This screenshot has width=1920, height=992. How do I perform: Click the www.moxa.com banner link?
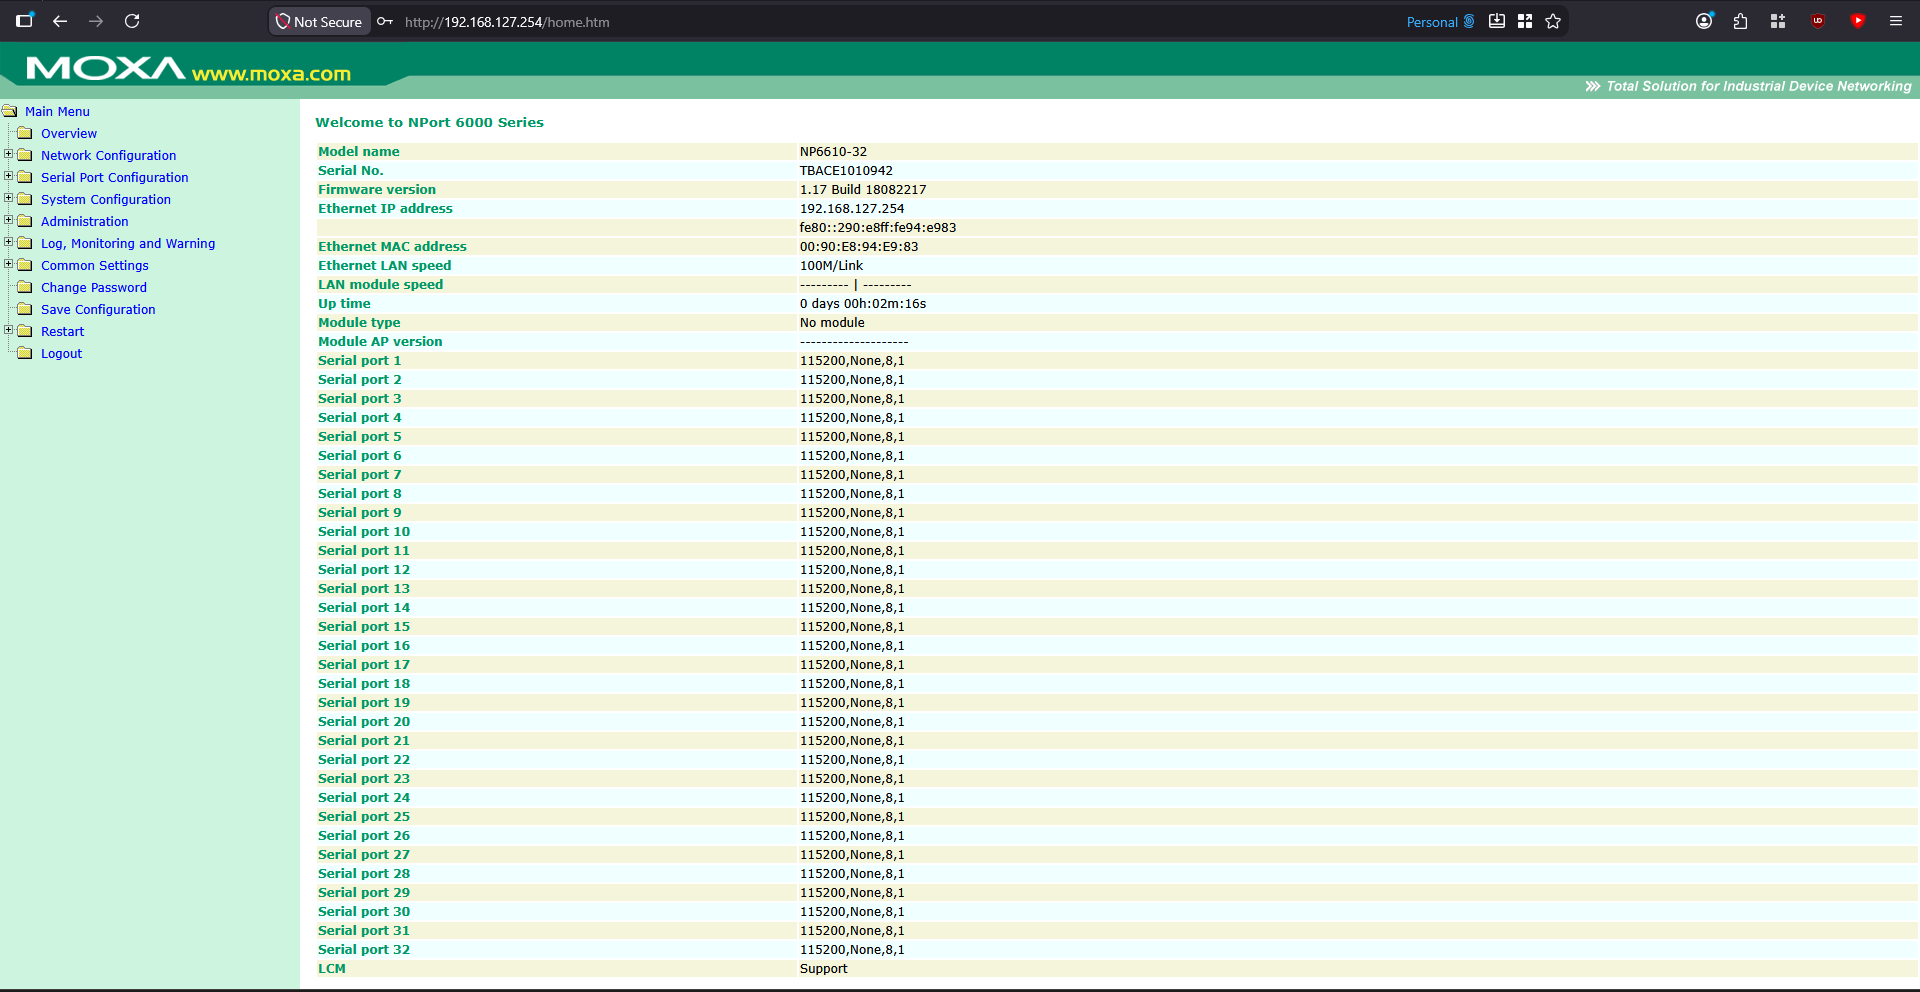coord(271,74)
